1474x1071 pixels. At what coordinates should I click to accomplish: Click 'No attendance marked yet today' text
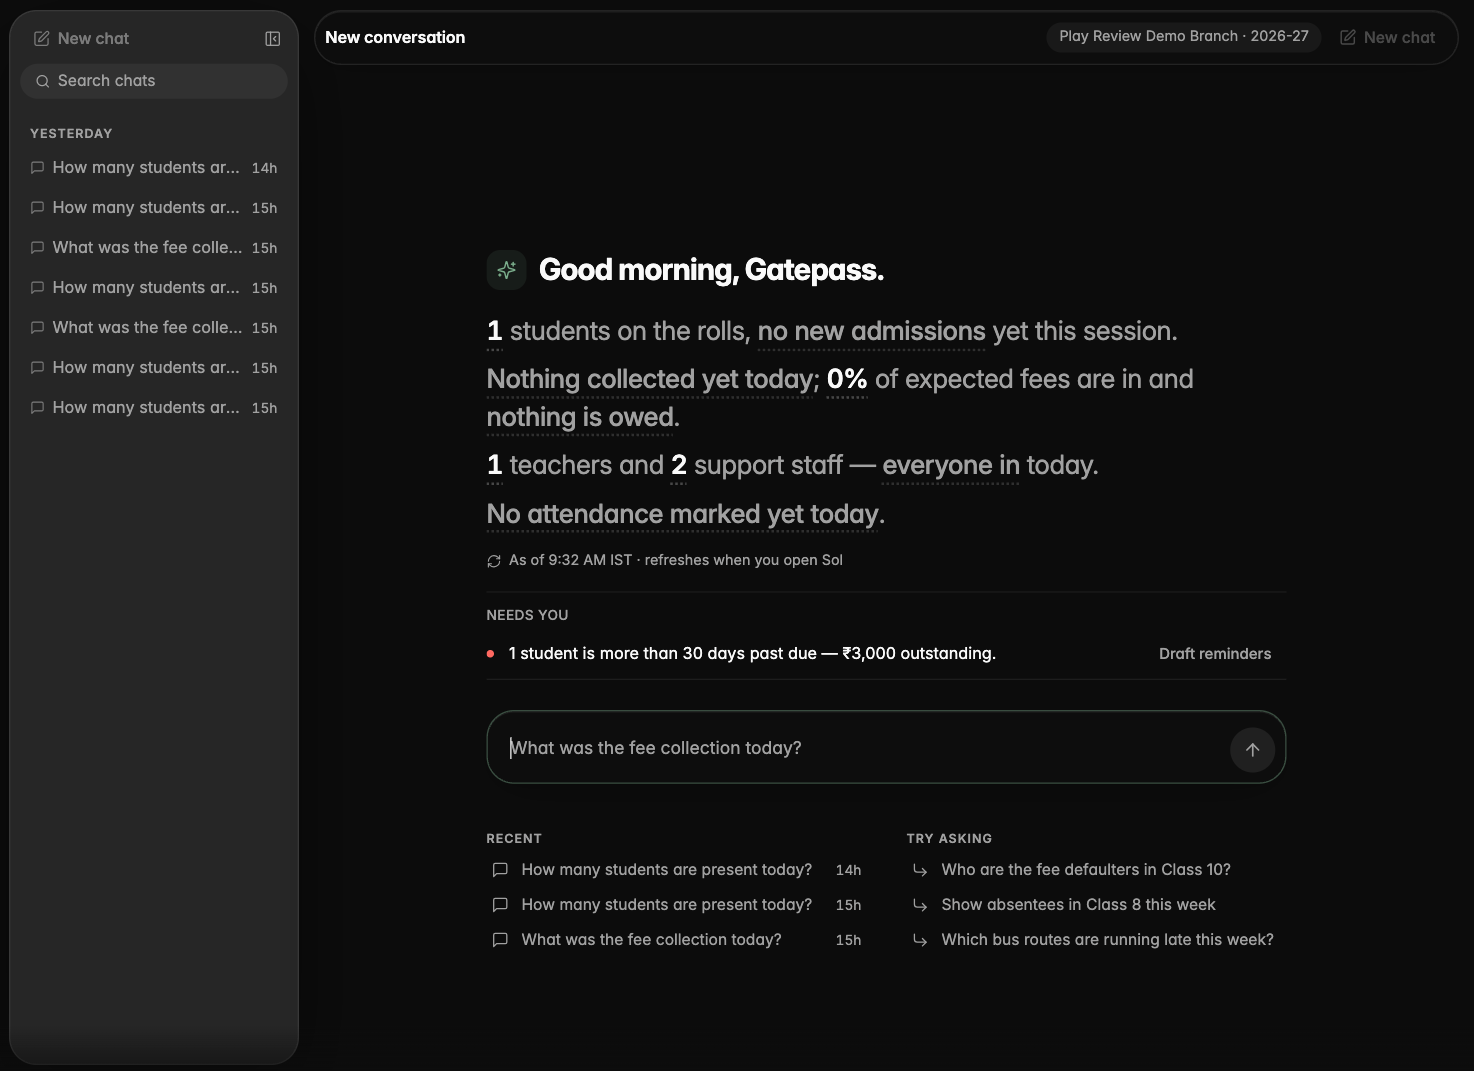click(683, 514)
